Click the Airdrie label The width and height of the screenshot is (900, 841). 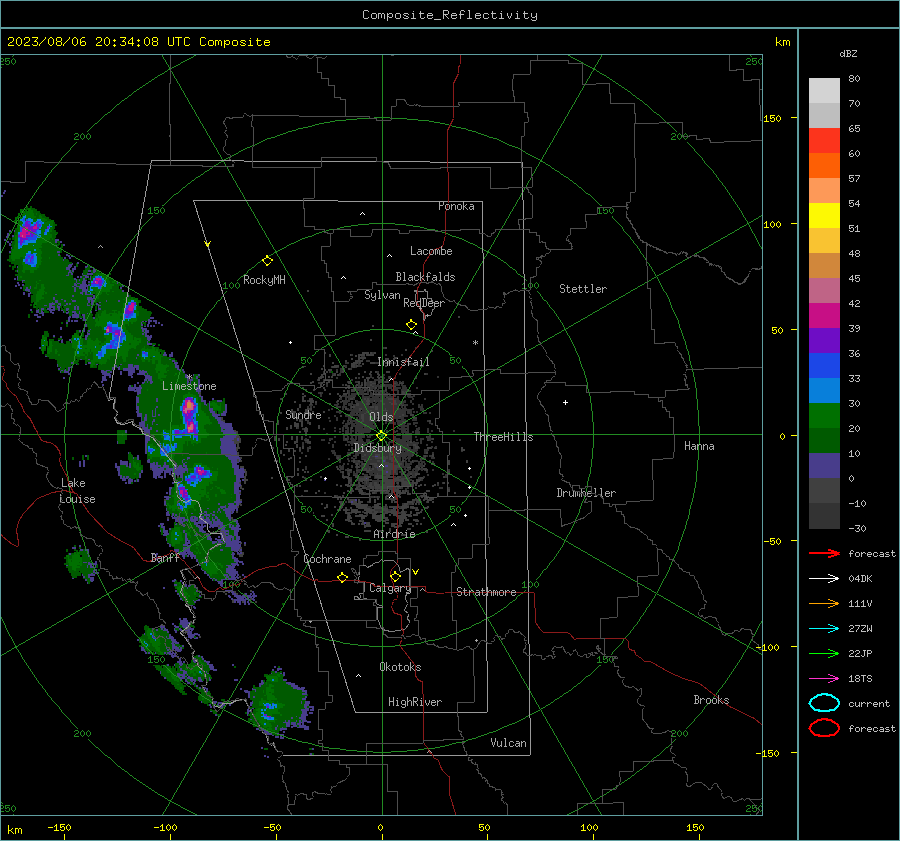coord(394,534)
